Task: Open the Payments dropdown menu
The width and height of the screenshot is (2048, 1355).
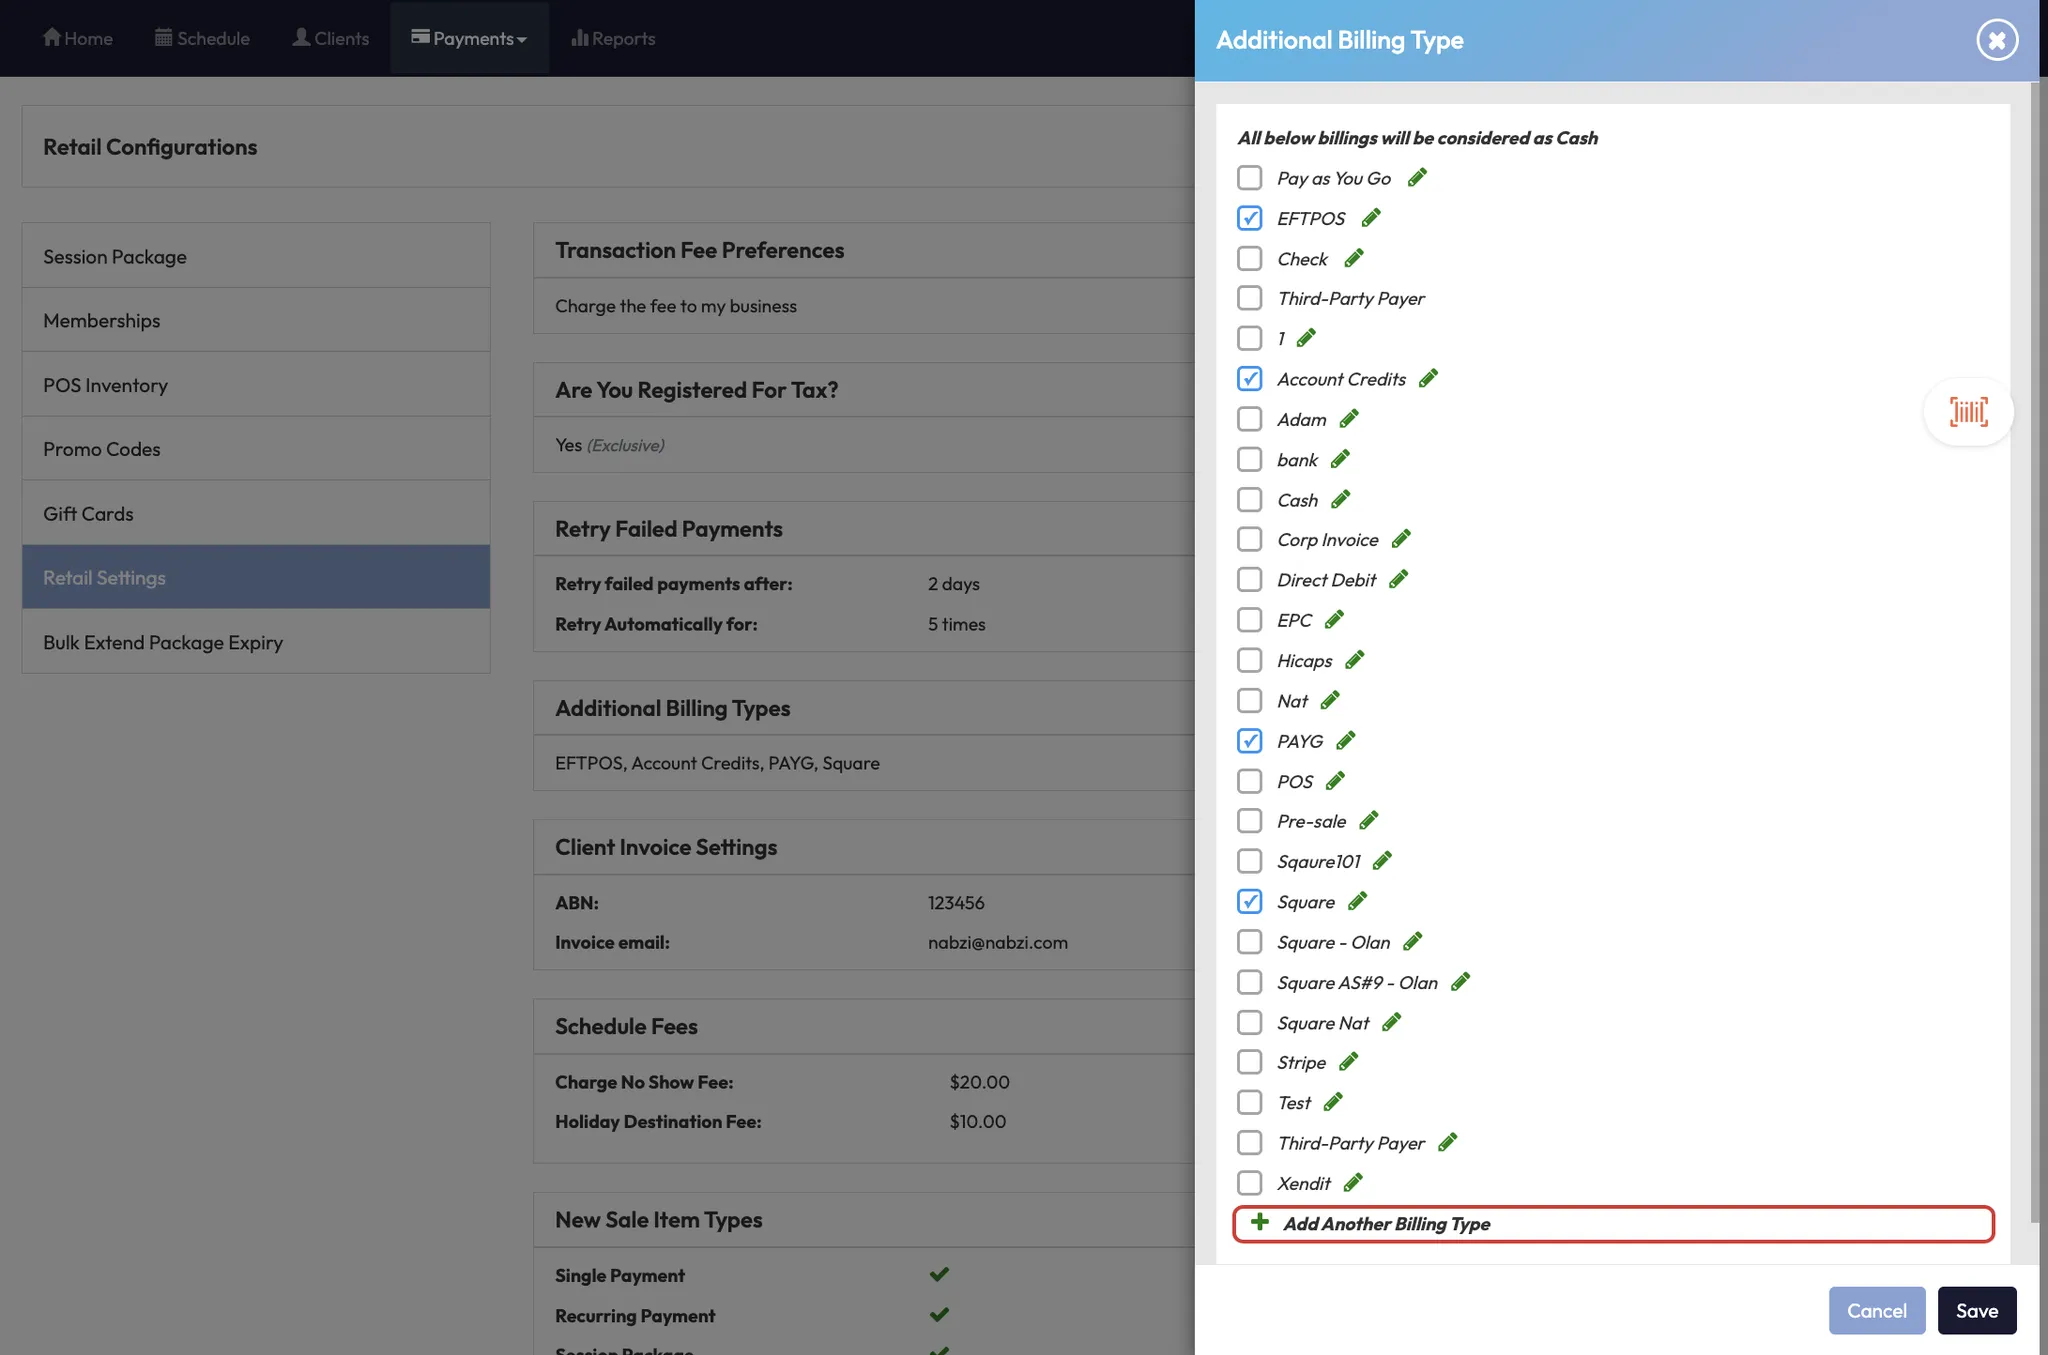Action: pyautogui.click(x=469, y=38)
